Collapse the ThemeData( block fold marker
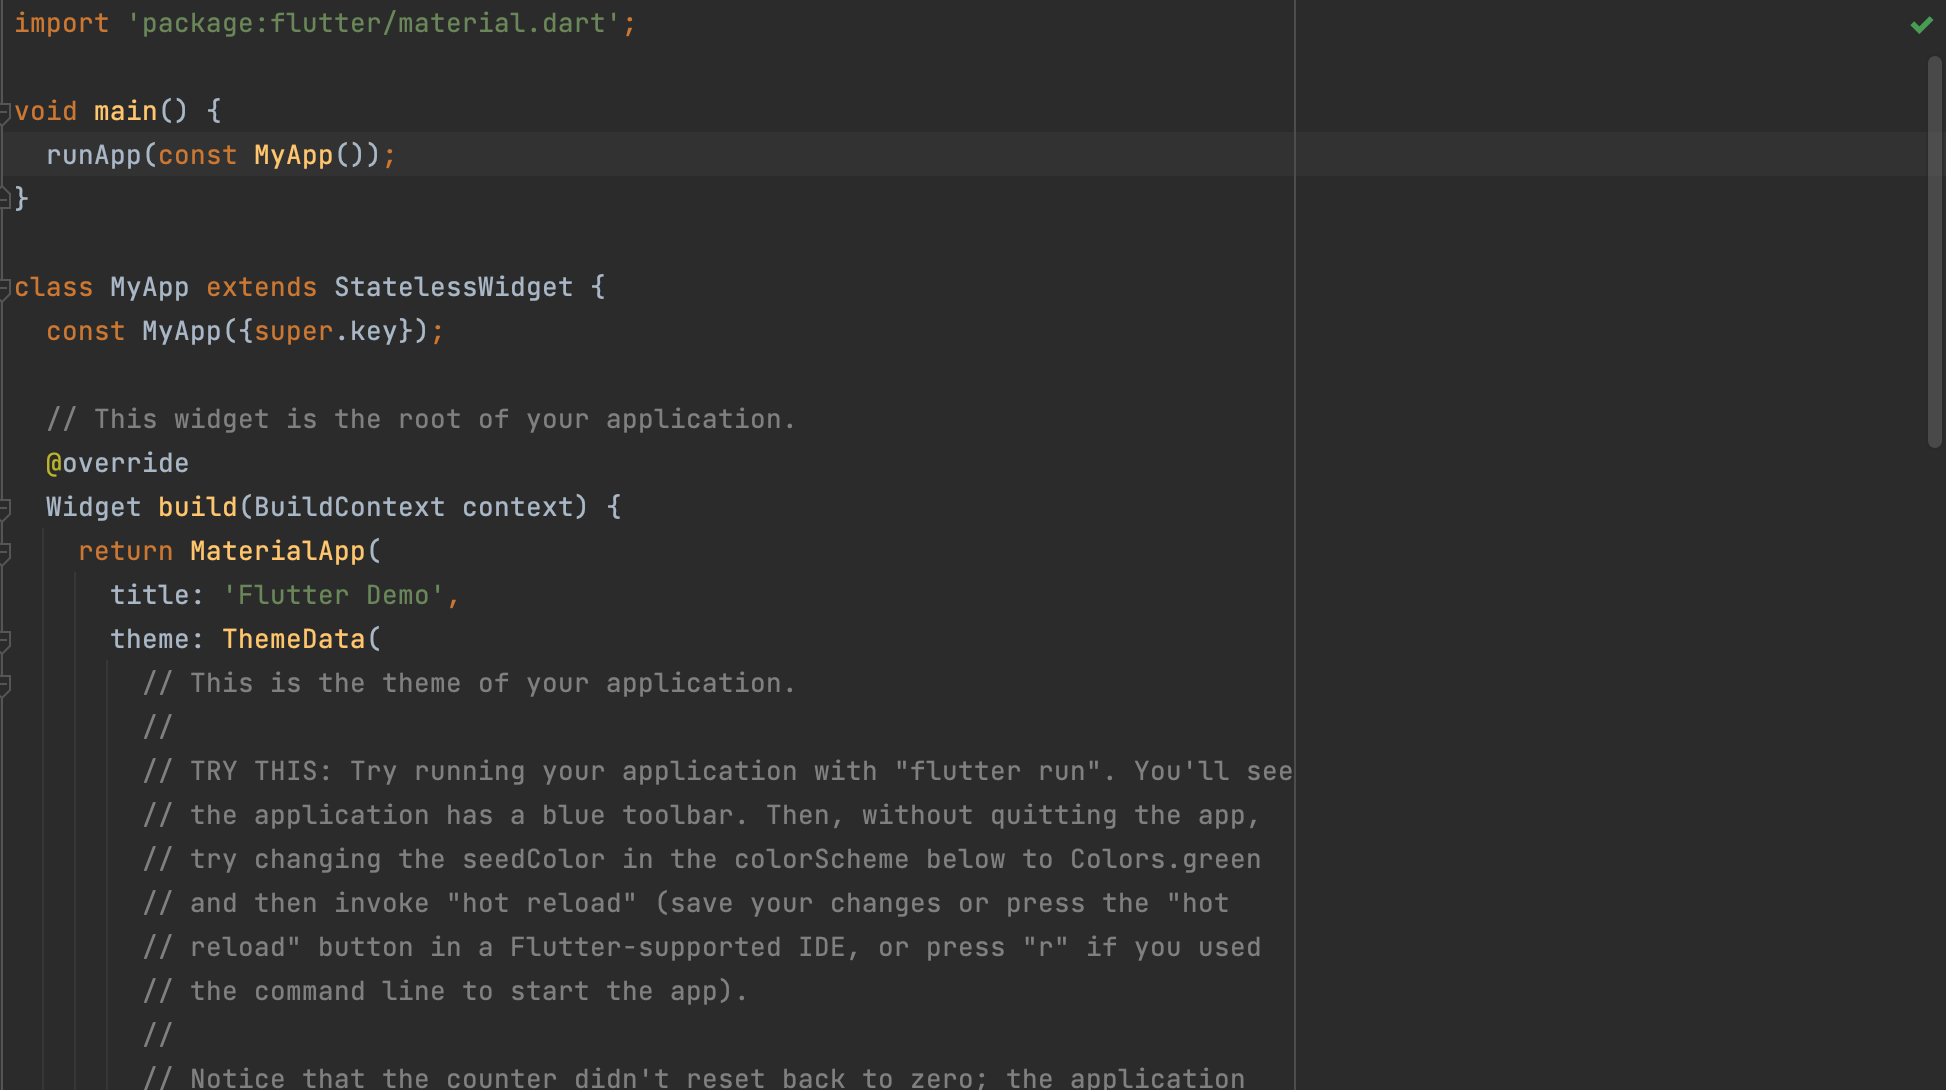This screenshot has height=1090, width=1946. coord(5,640)
